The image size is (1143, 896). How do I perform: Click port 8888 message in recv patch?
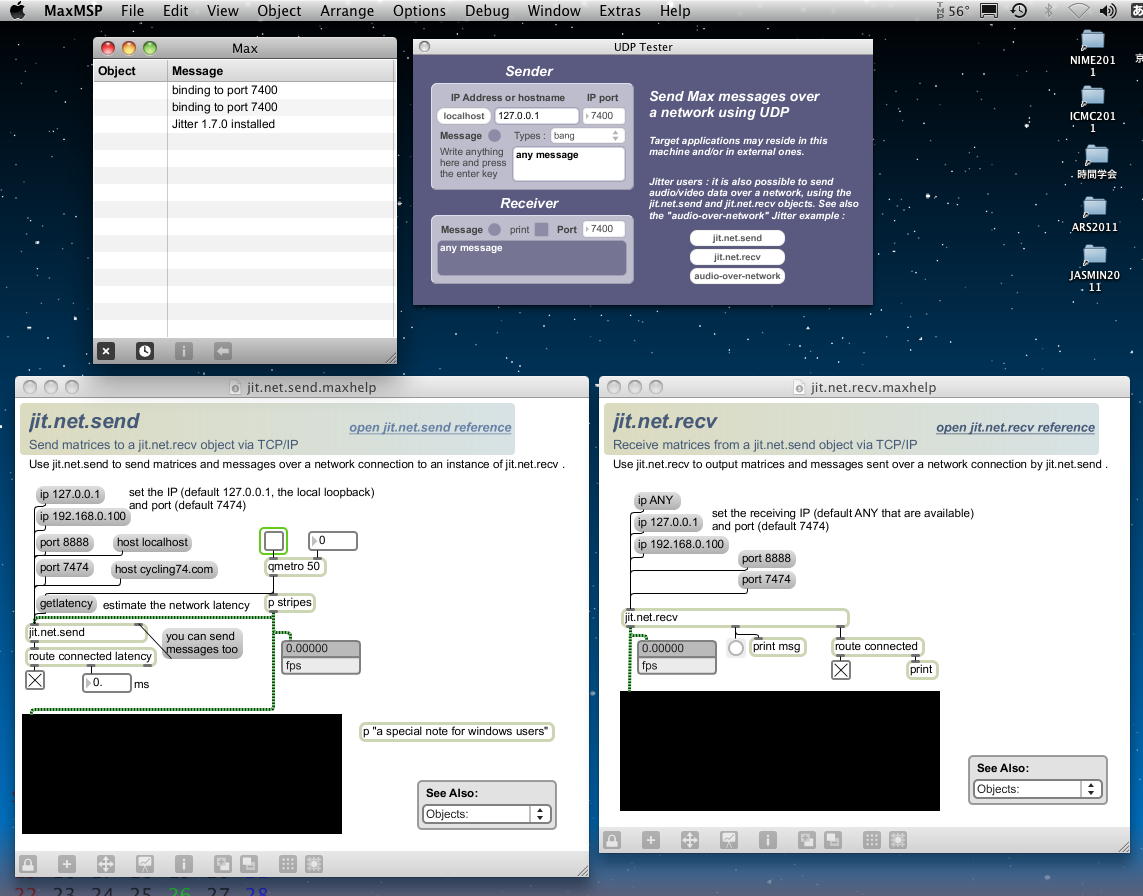(766, 558)
